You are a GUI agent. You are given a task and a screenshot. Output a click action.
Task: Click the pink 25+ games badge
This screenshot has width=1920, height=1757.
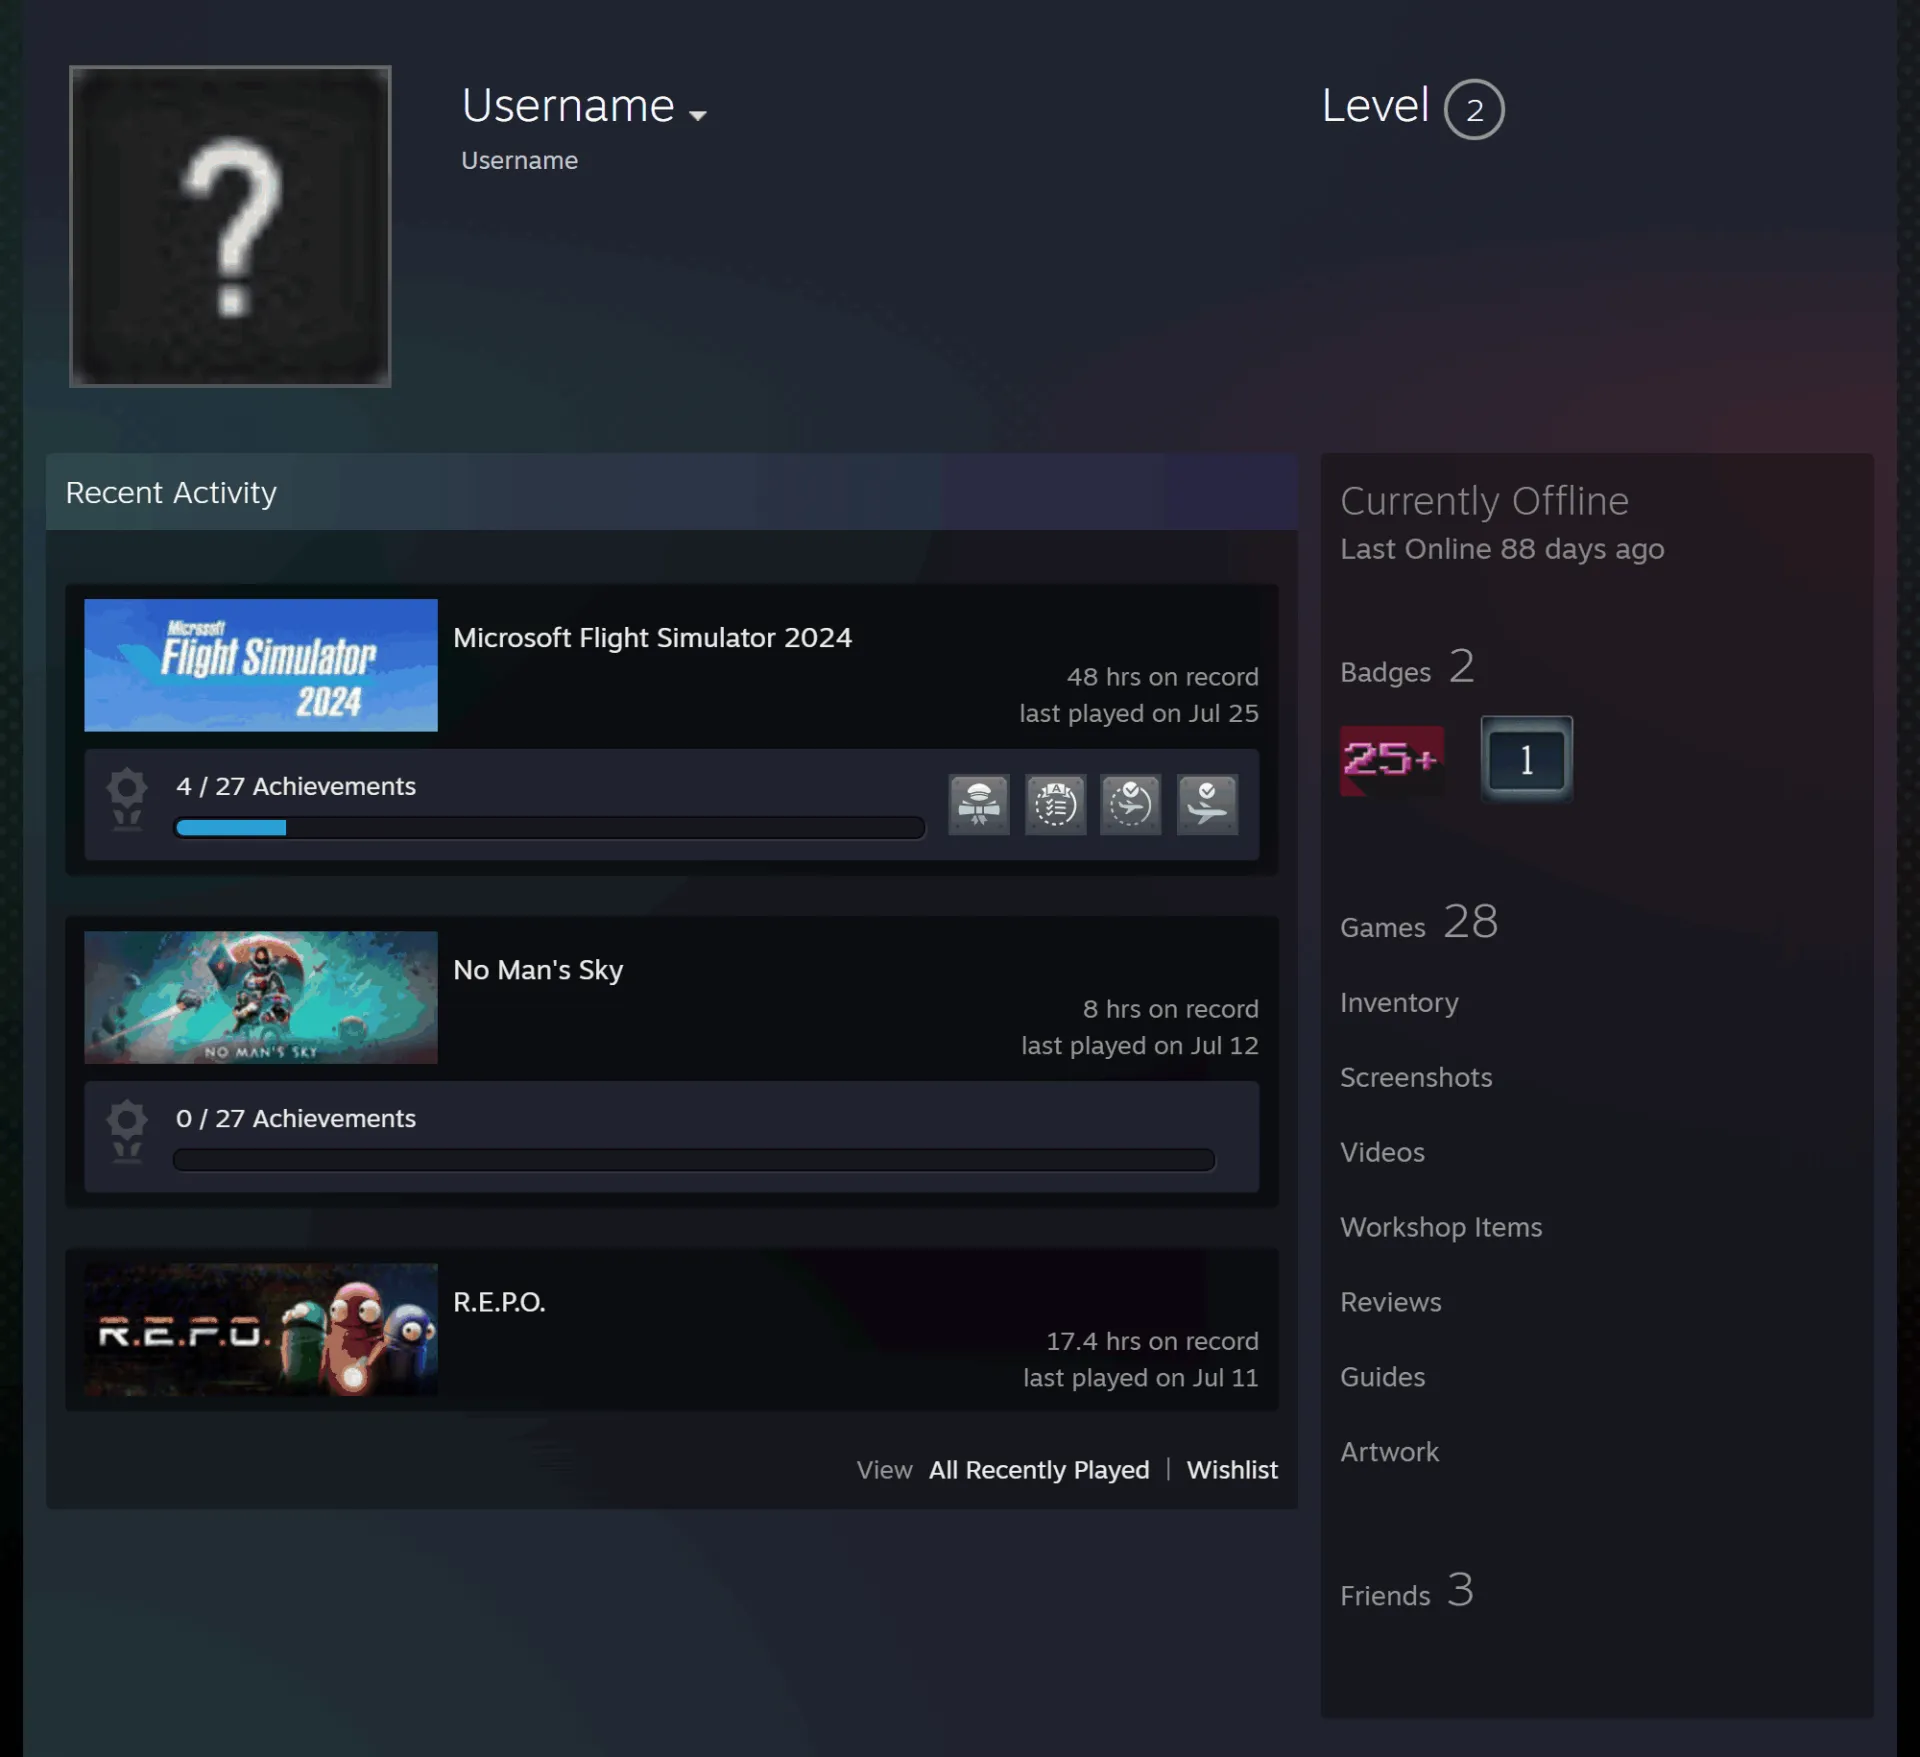[1391, 760]
